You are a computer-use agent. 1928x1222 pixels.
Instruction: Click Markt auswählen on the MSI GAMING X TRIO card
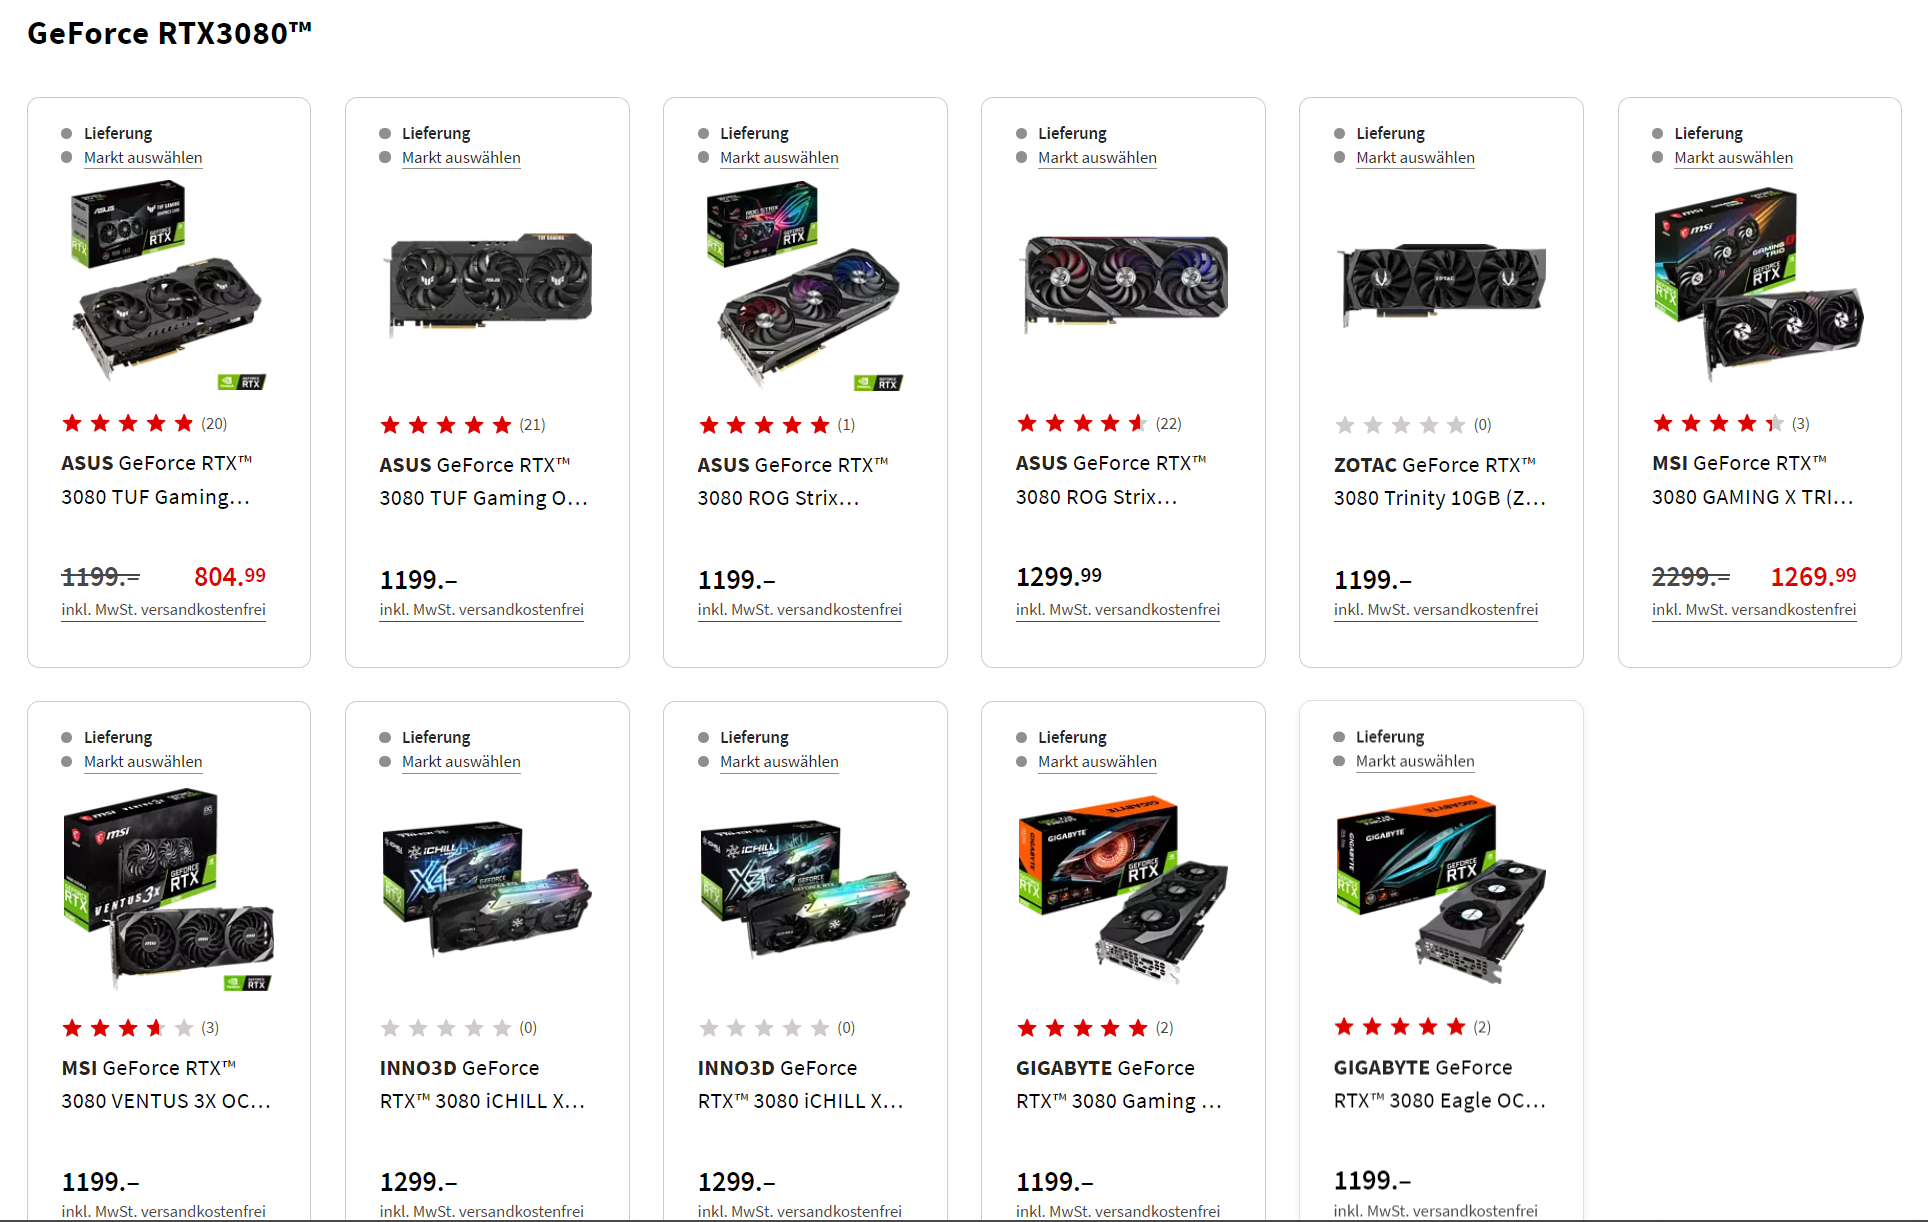pyautogui.click(x=1733, y=158)
